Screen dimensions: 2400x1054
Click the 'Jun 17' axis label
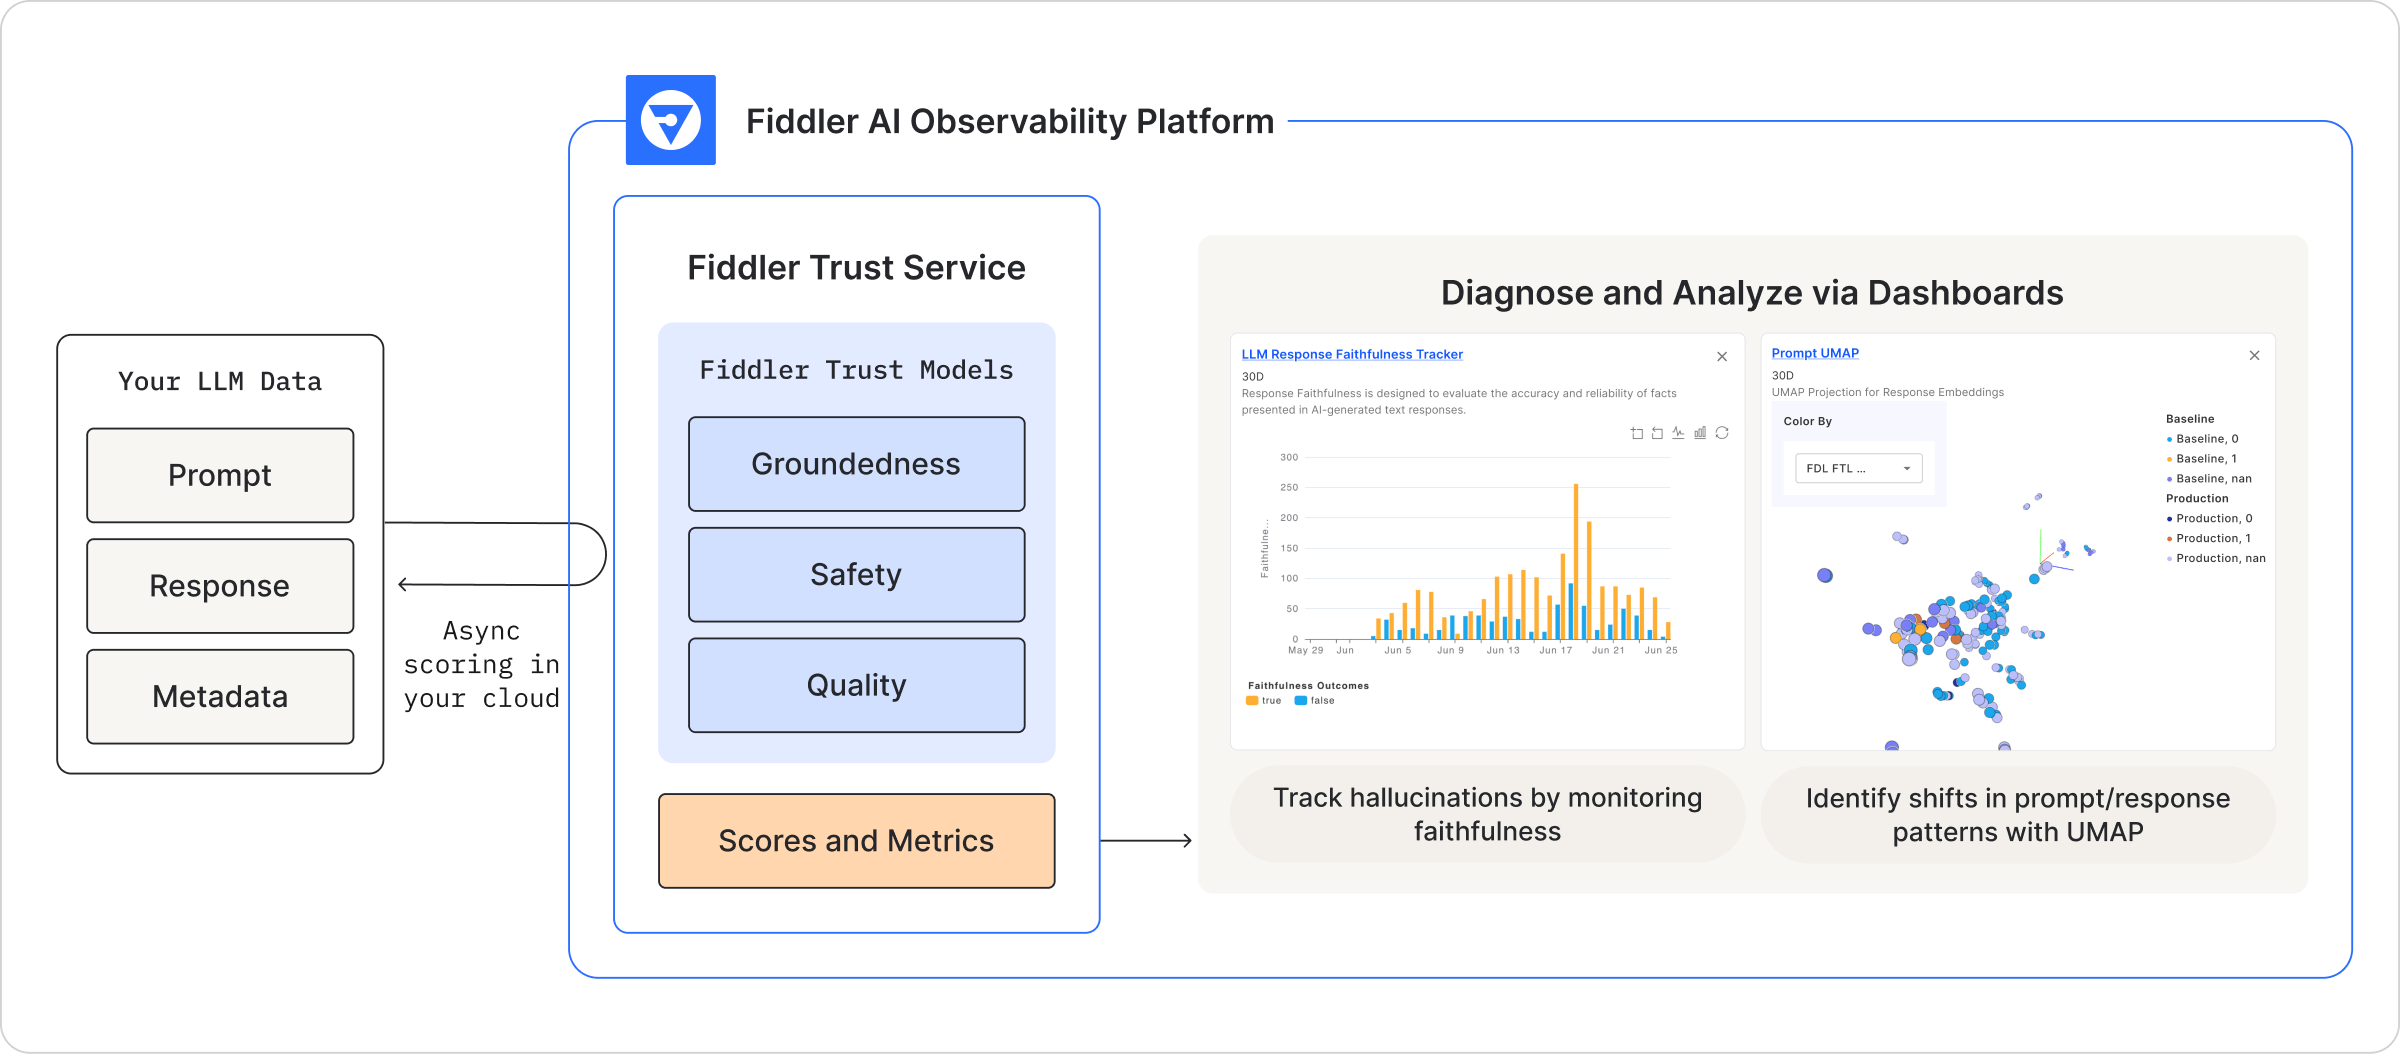(x=1555, y=650)
